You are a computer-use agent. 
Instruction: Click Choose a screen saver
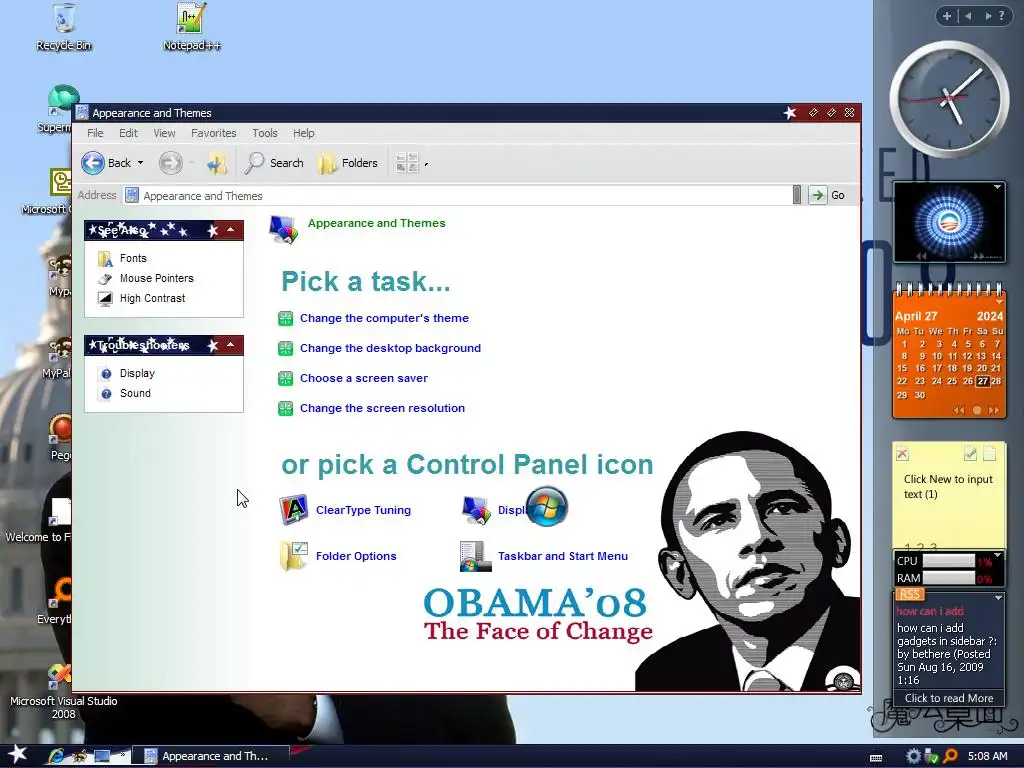364,378
